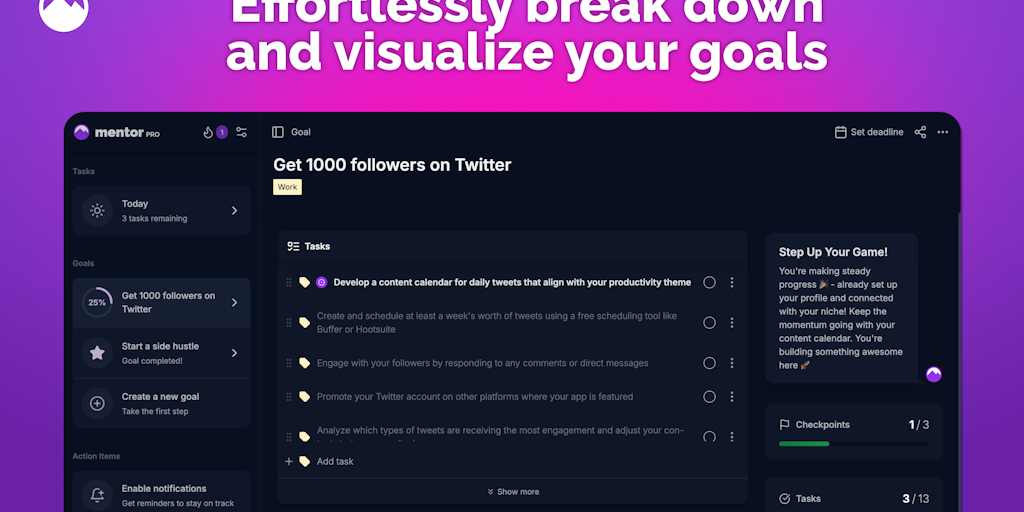Open the three-dot goal options menu

tap(942, 132)
